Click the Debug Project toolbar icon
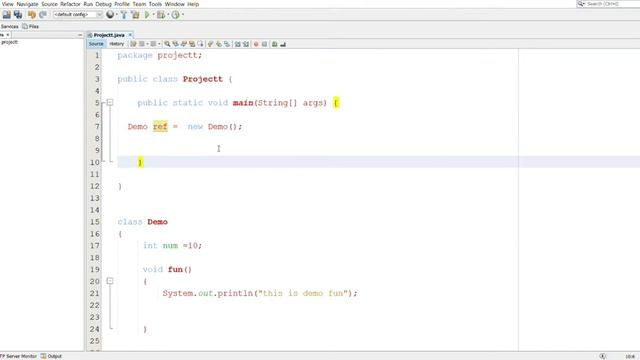The height and width of the screenshot is (360, 640). (x=161, y=15)
